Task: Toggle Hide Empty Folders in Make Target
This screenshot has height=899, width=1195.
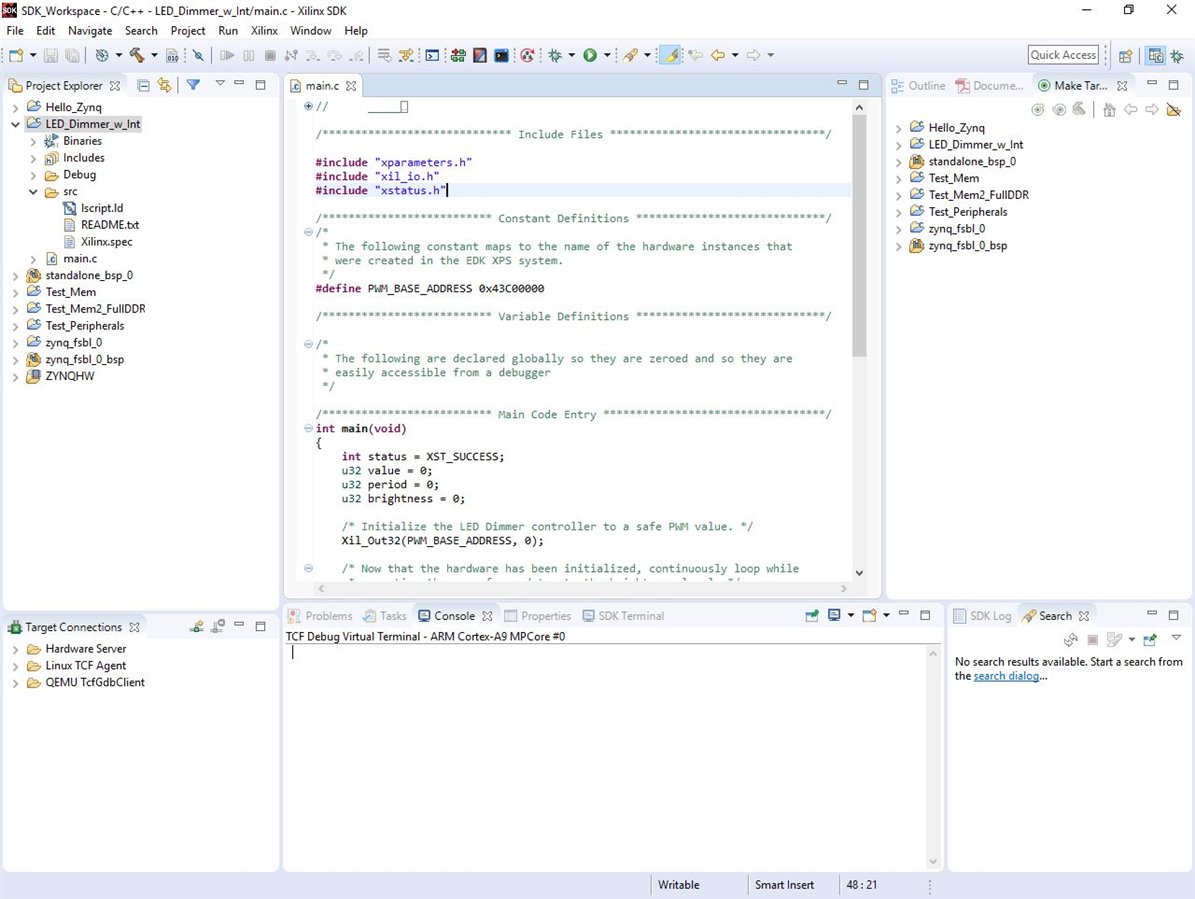Action: pos(1174,110)
